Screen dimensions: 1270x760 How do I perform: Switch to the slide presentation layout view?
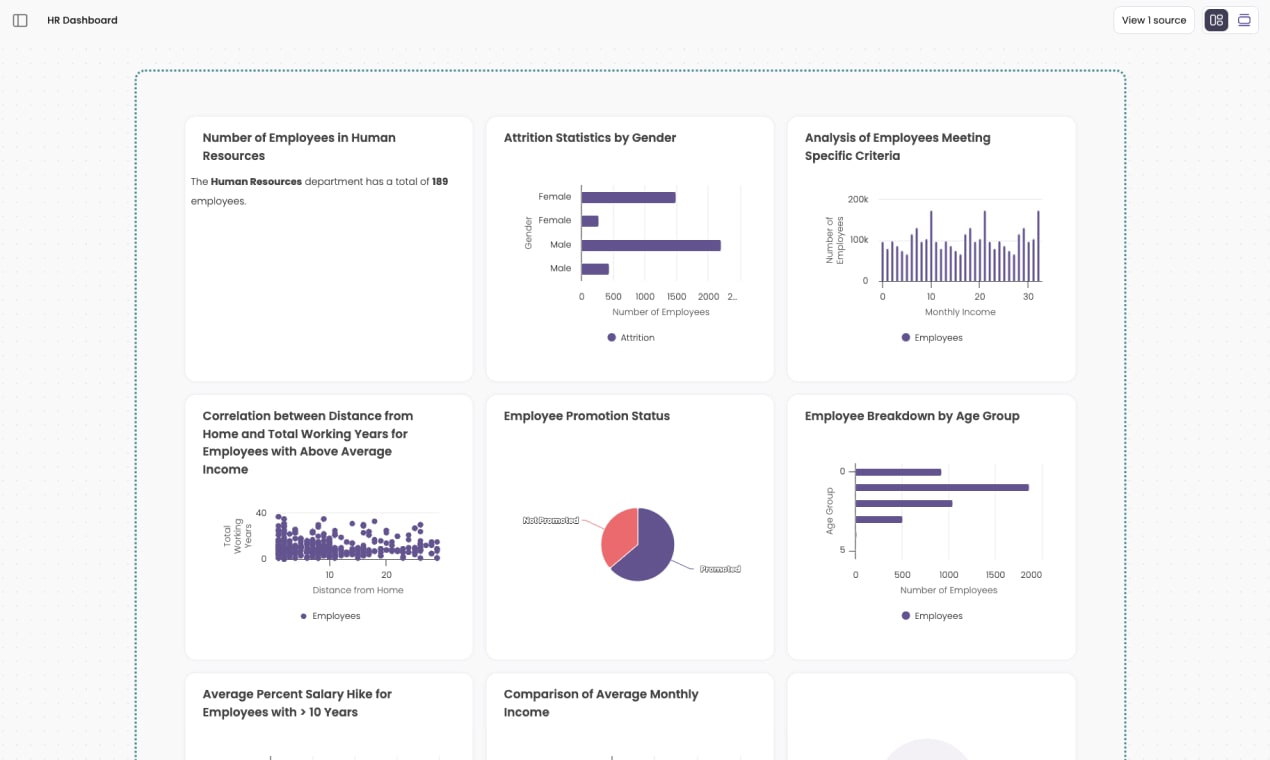1244,20
